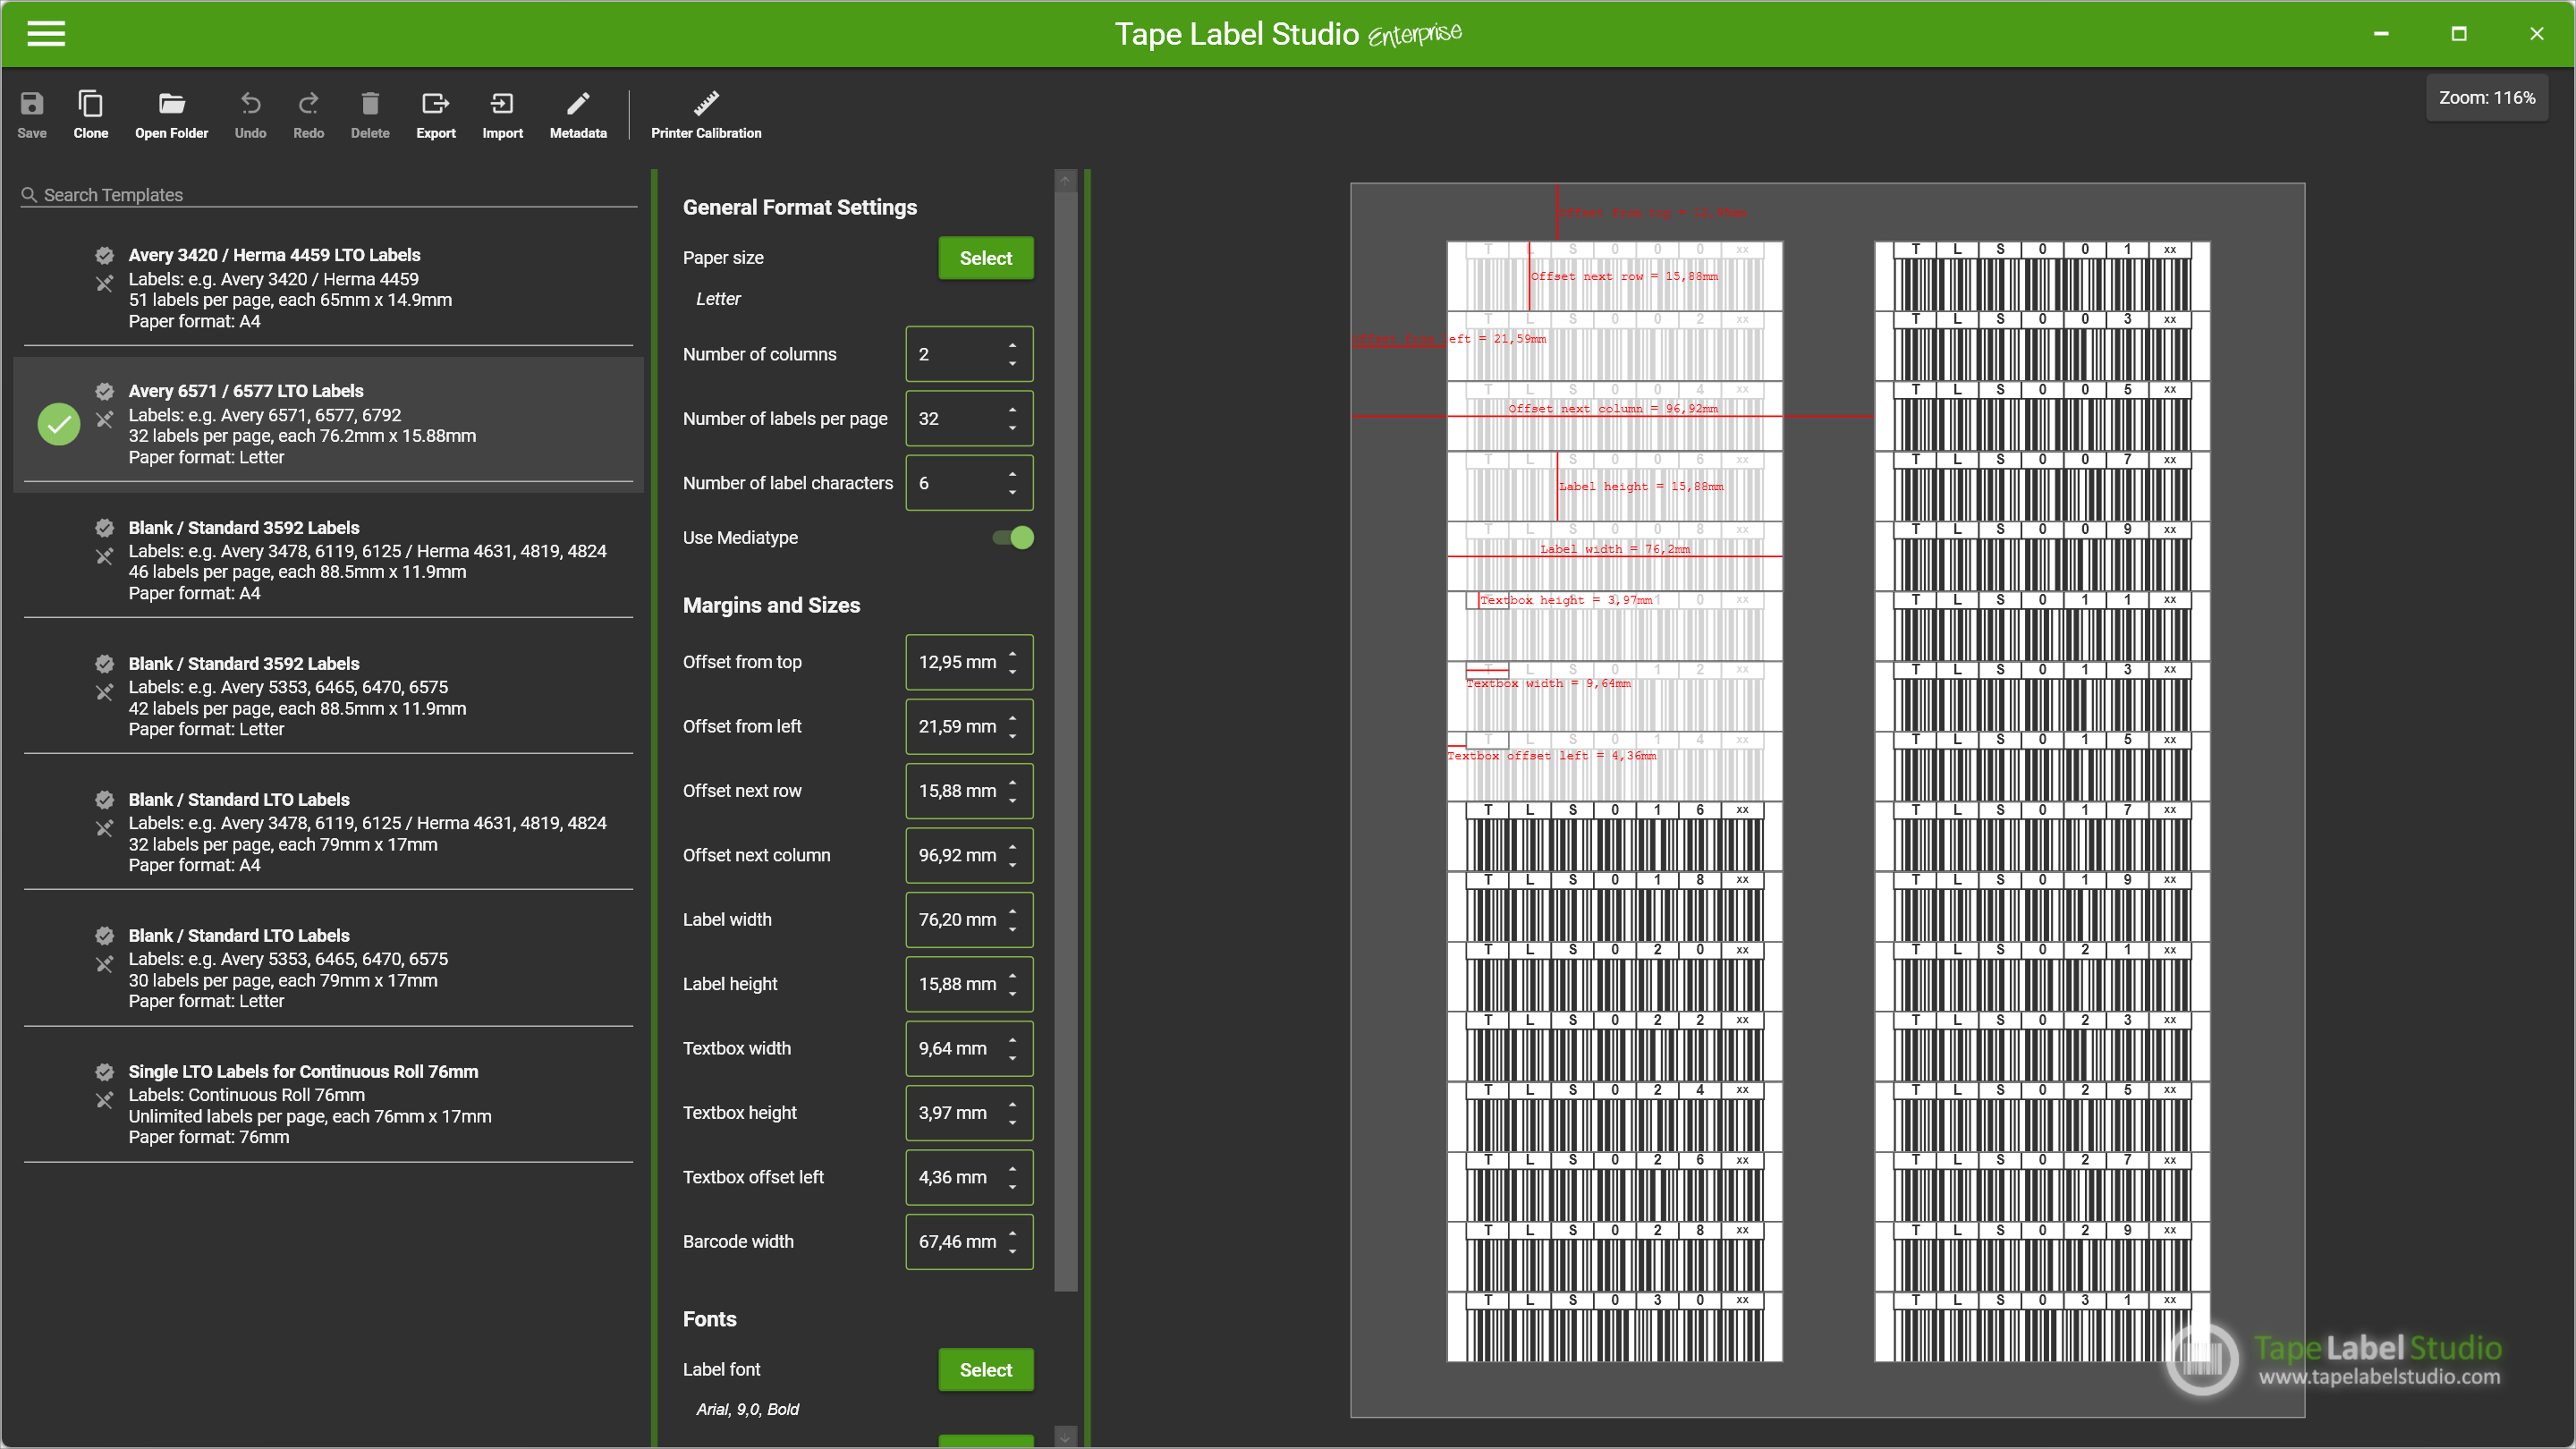The image size is (2576, 1449).
Task: Click the Letter paper size value
Action: click(x=718, y=299)
